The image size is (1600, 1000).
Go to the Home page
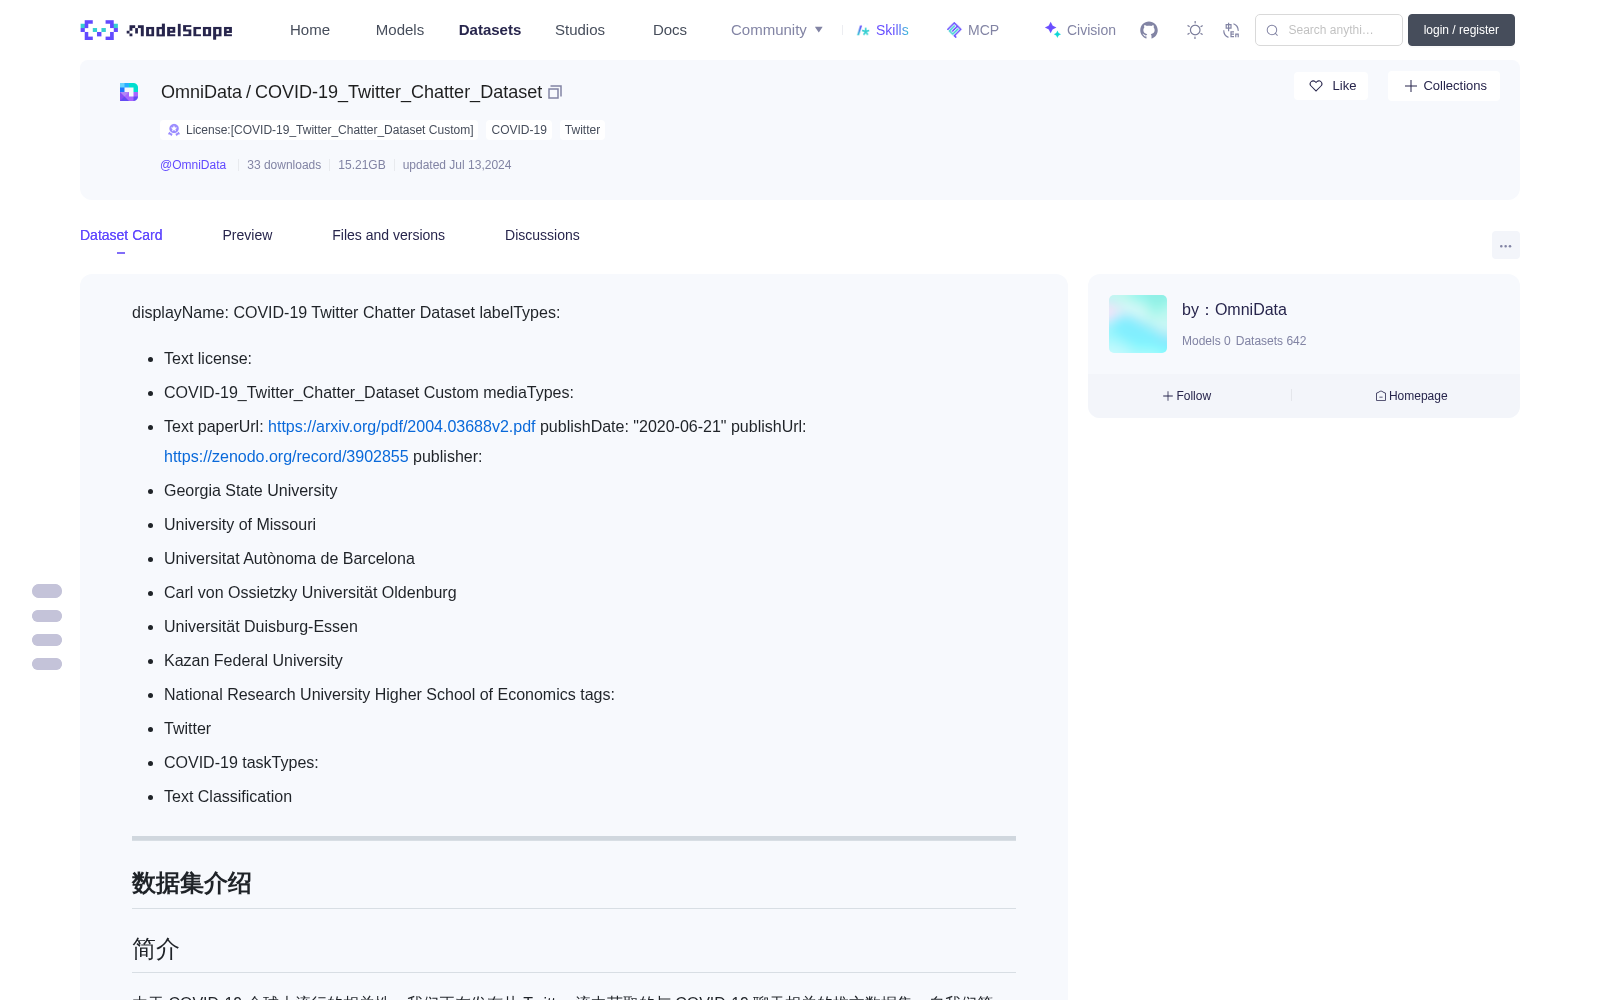(310, 30)
